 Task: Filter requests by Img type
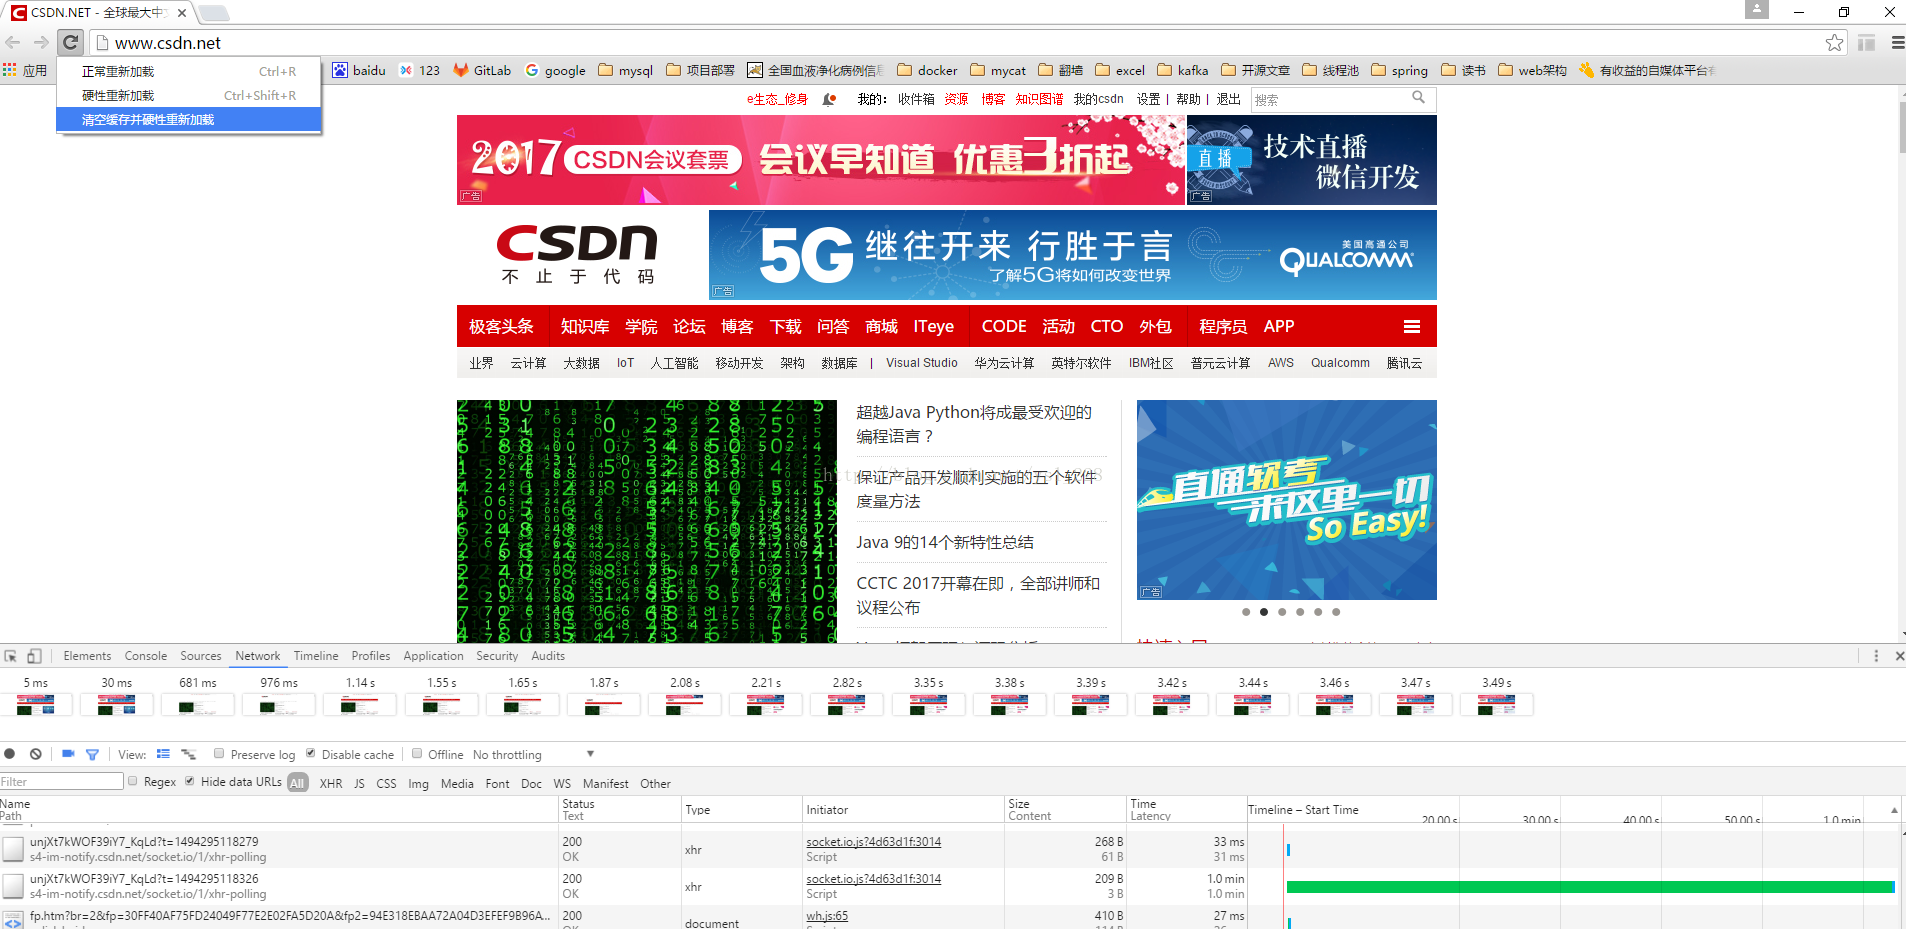pos(418,784)
